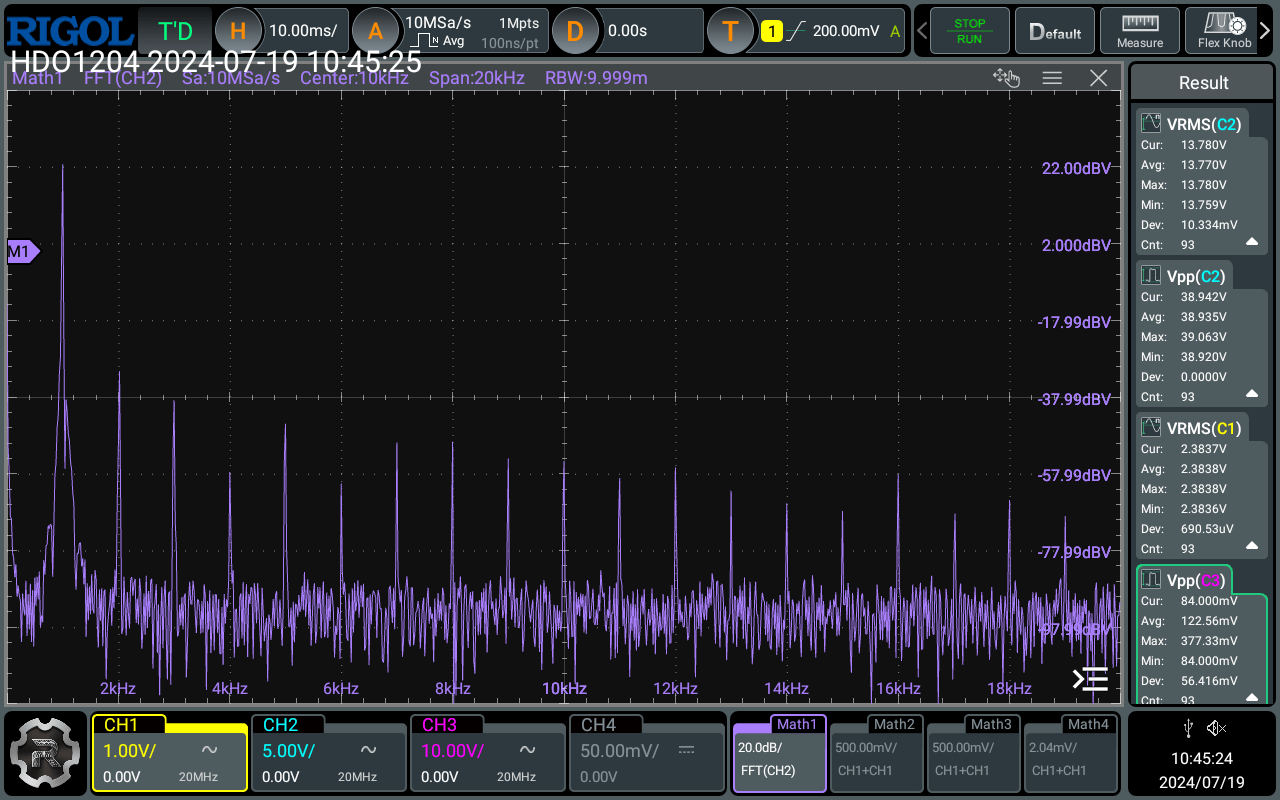Open the FFT window hamburger menu

[1052, 78]
